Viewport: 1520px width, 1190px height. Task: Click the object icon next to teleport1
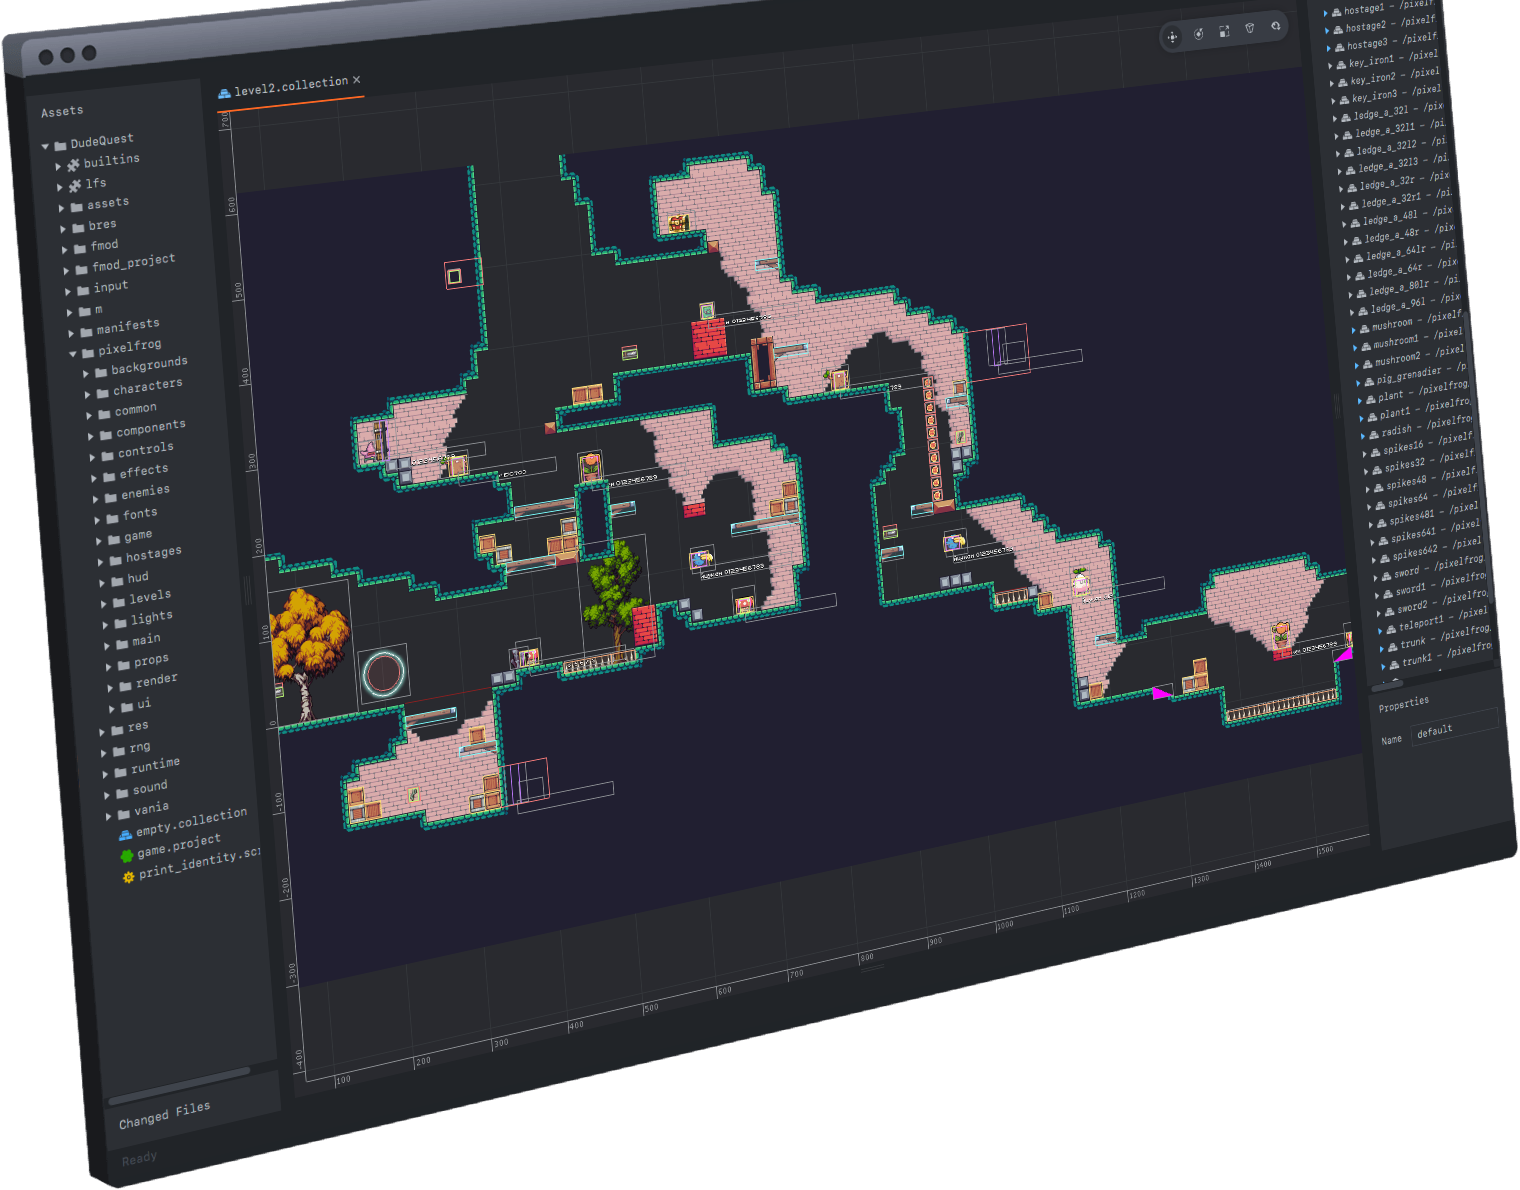tap(1391, 628)
